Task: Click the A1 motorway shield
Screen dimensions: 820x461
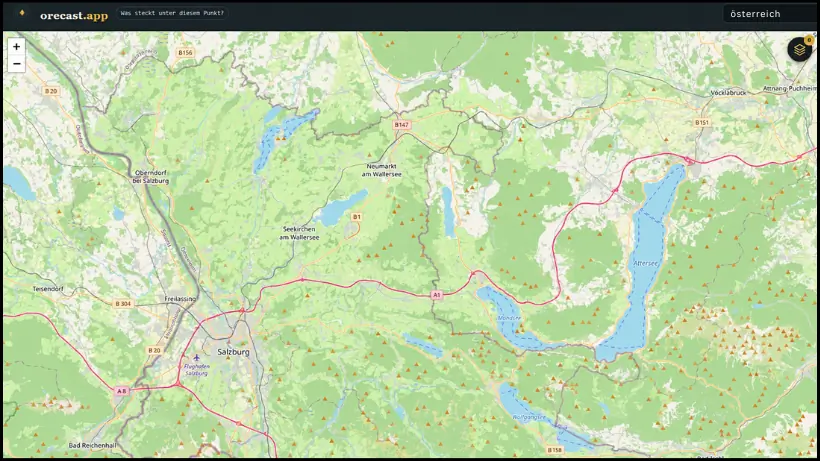Action: [436, 295]
